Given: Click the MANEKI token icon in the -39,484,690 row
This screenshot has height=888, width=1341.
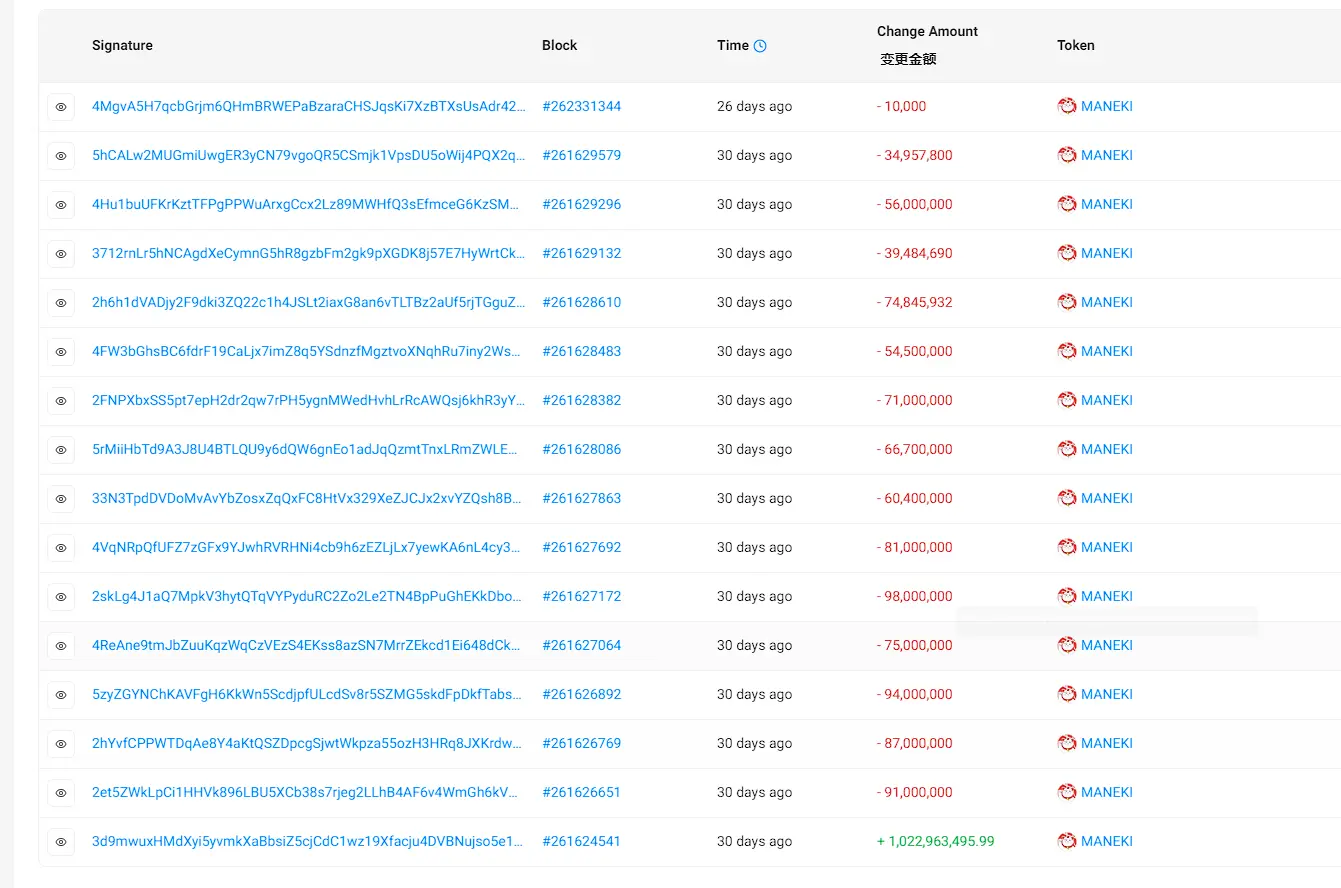Looking at the screenshot, I should [1067, 253].
